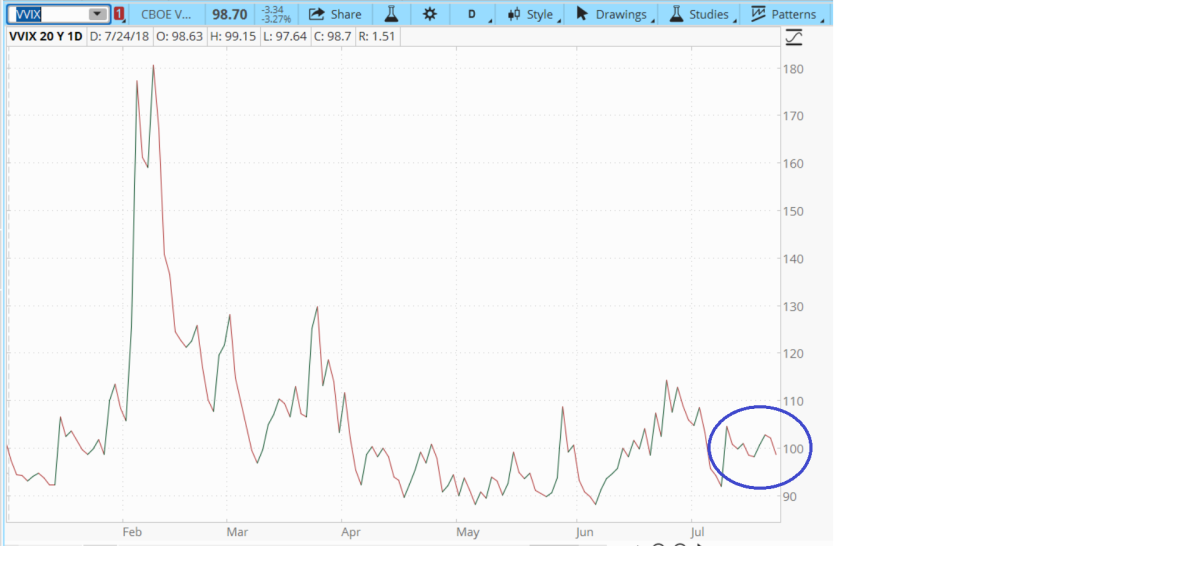The height and width of the screenshot is (586, 1200).
Task: Click the flask icon on Studies
Action: pos(676,14)
